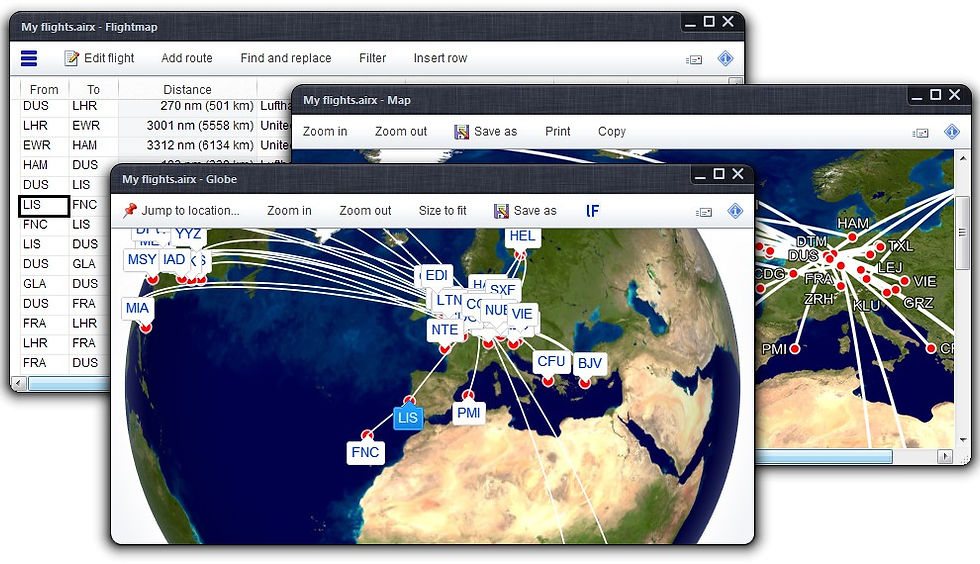Click the blue info diamond in Flightmap
The height and width of the screenshot is (564, 980).
pos(725,59)
